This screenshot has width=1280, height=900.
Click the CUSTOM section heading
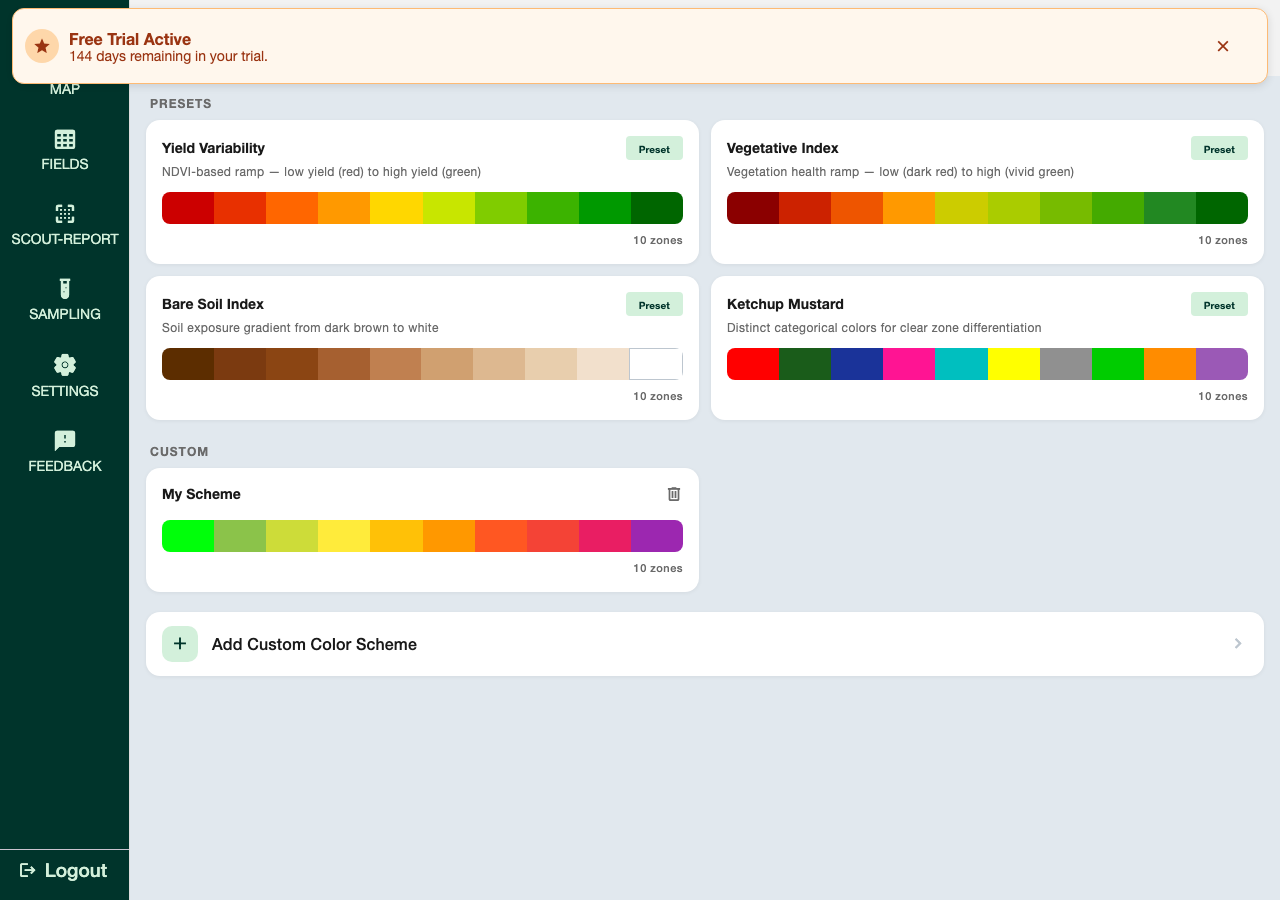pos(179,452)
